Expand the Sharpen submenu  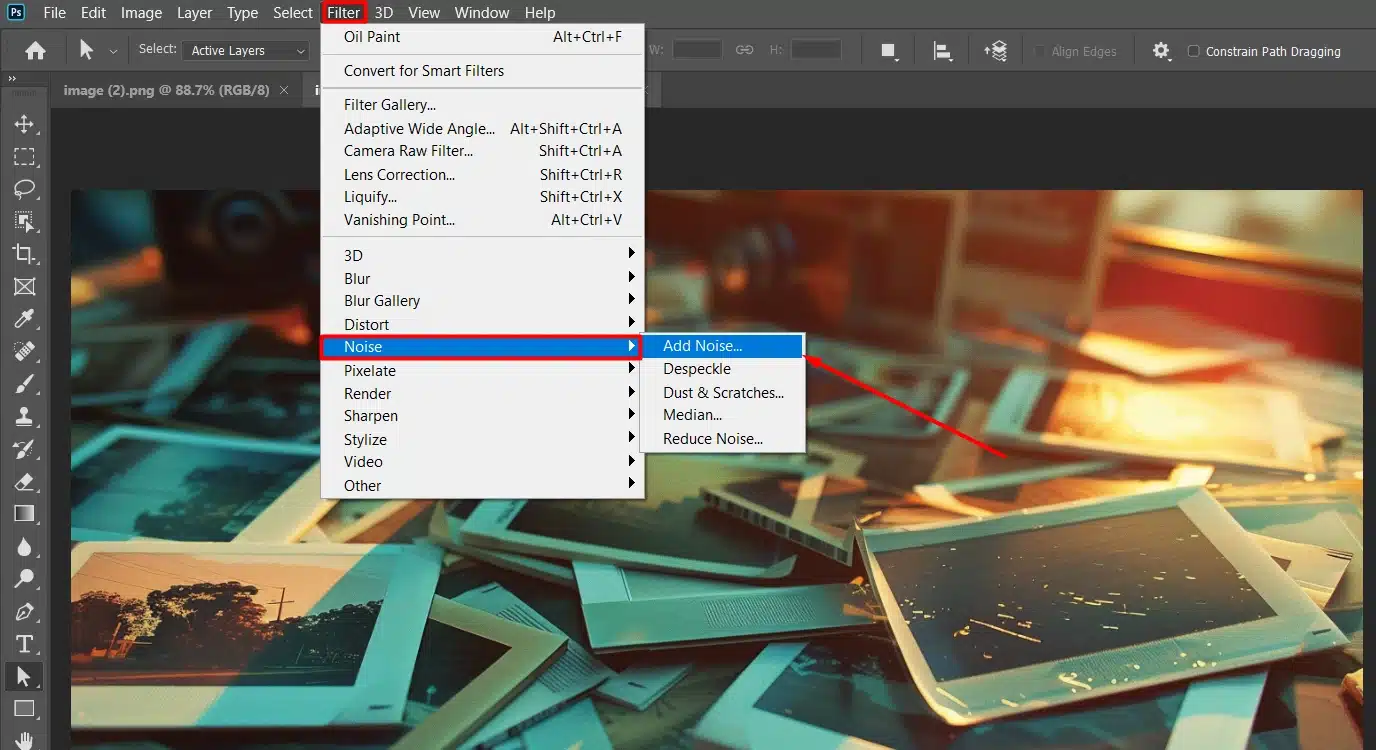click(482, 415)
